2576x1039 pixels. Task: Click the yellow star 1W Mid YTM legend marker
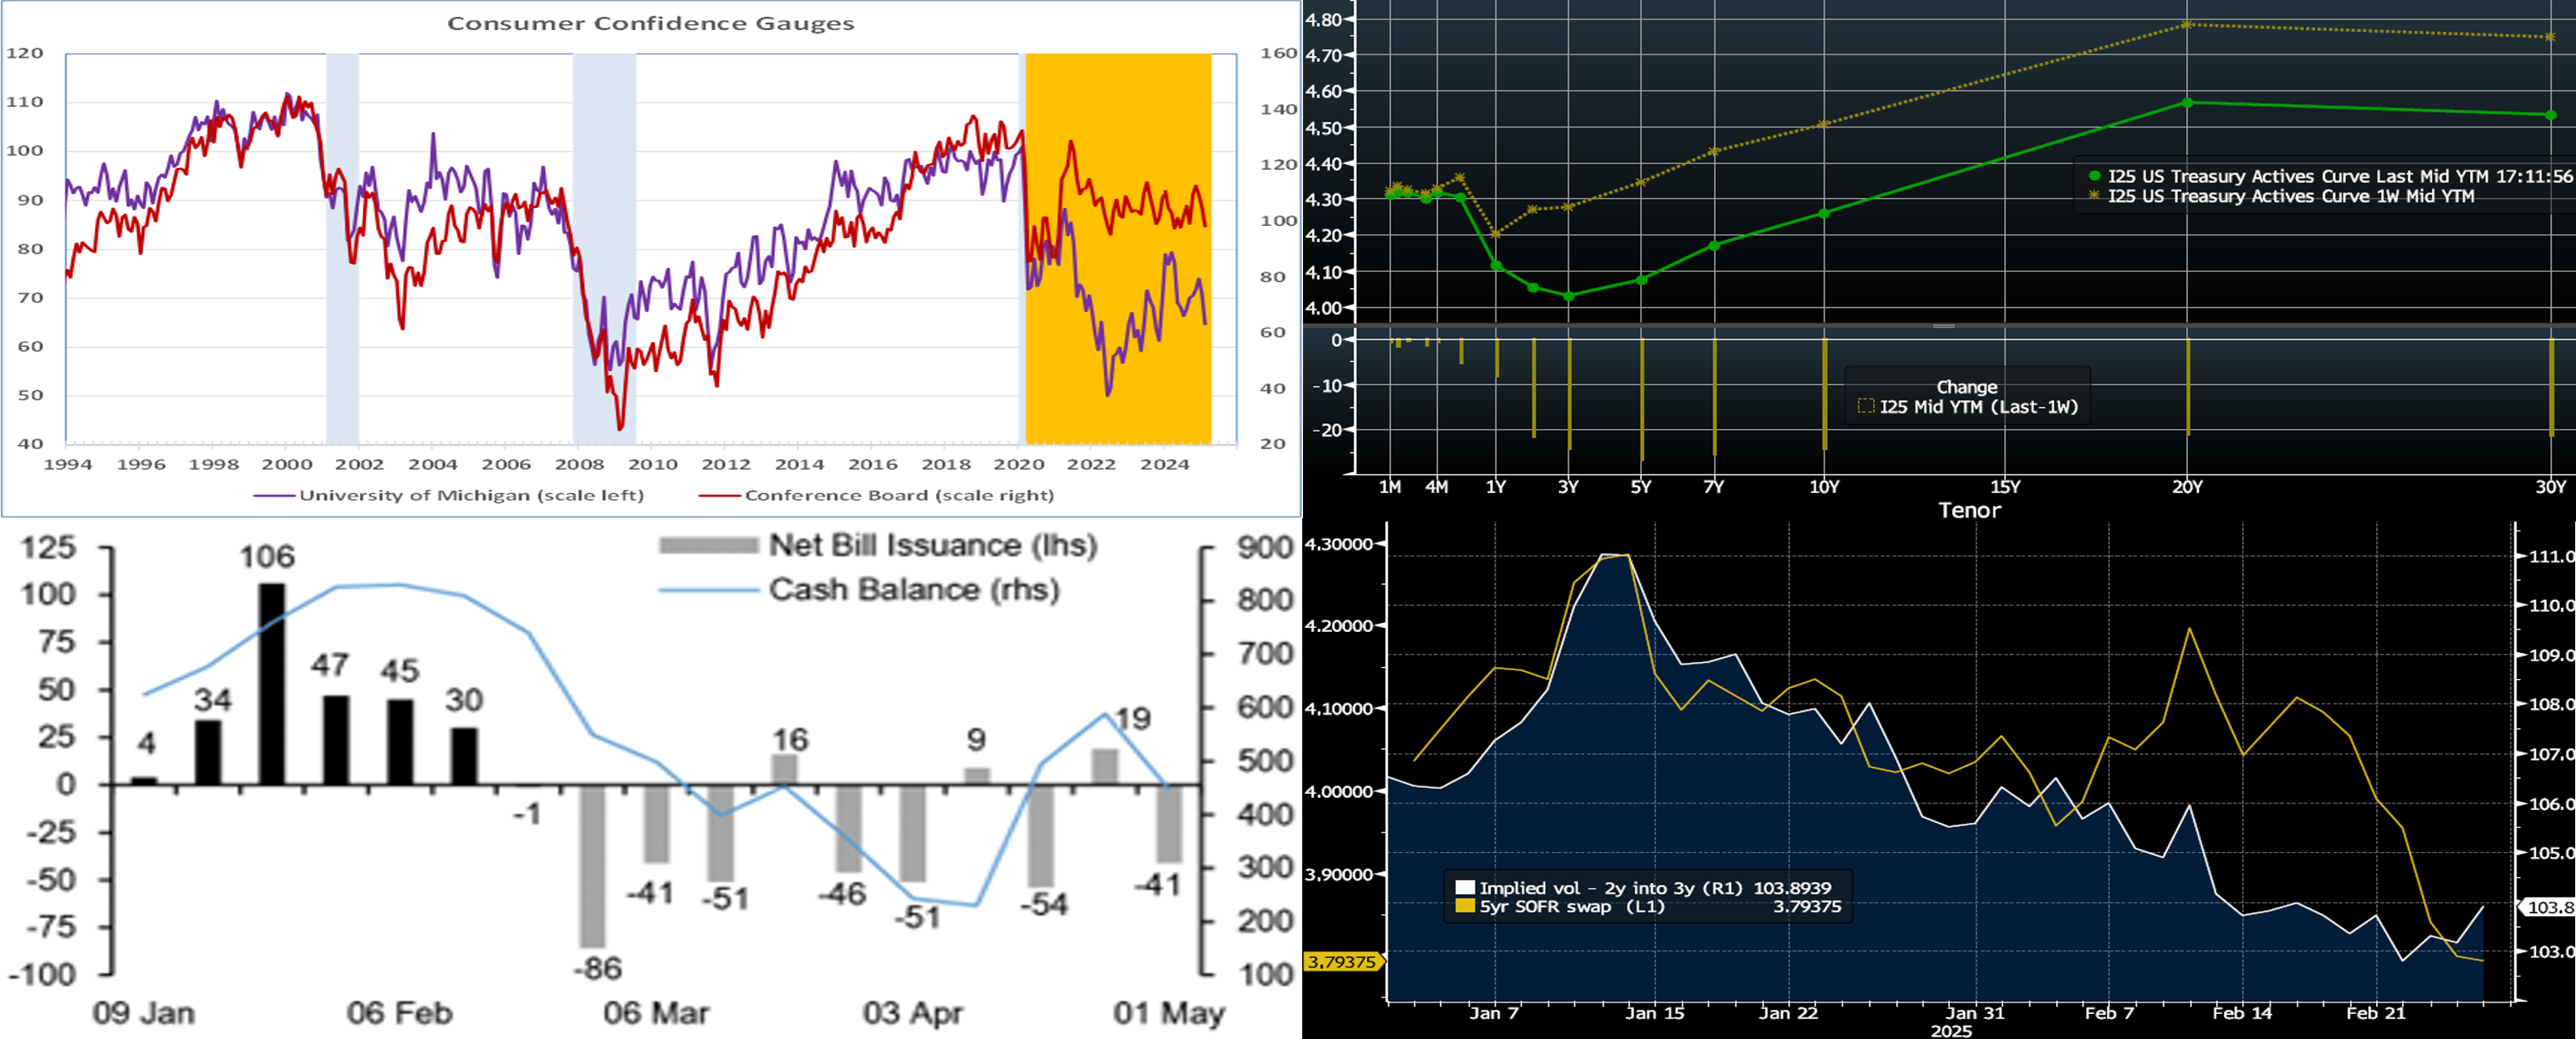coord(2094,196)
